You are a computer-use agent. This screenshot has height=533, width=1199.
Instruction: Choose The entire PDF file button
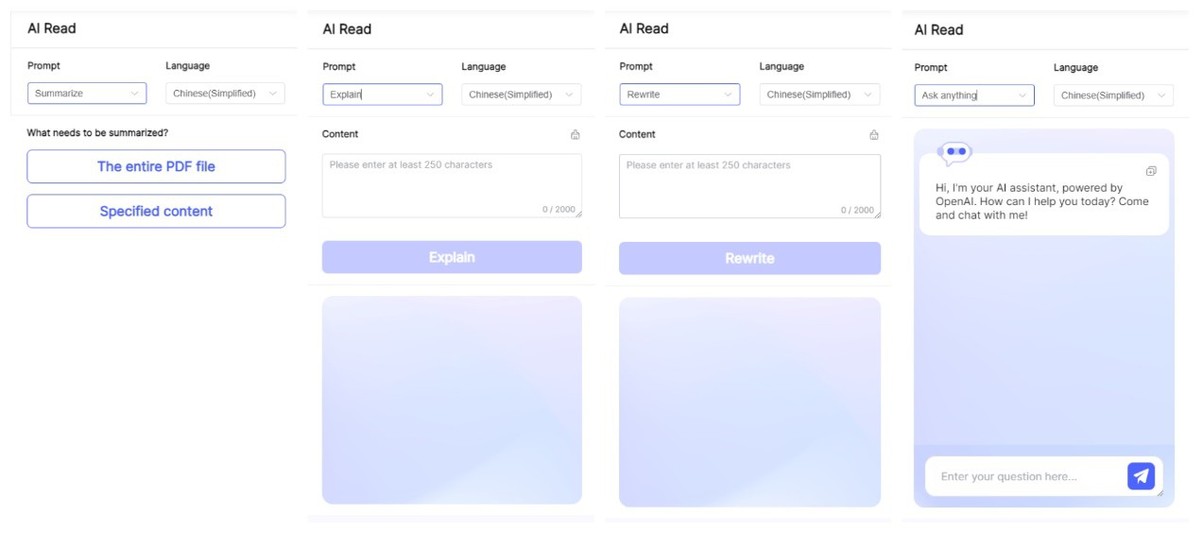[x=156, y=167]
